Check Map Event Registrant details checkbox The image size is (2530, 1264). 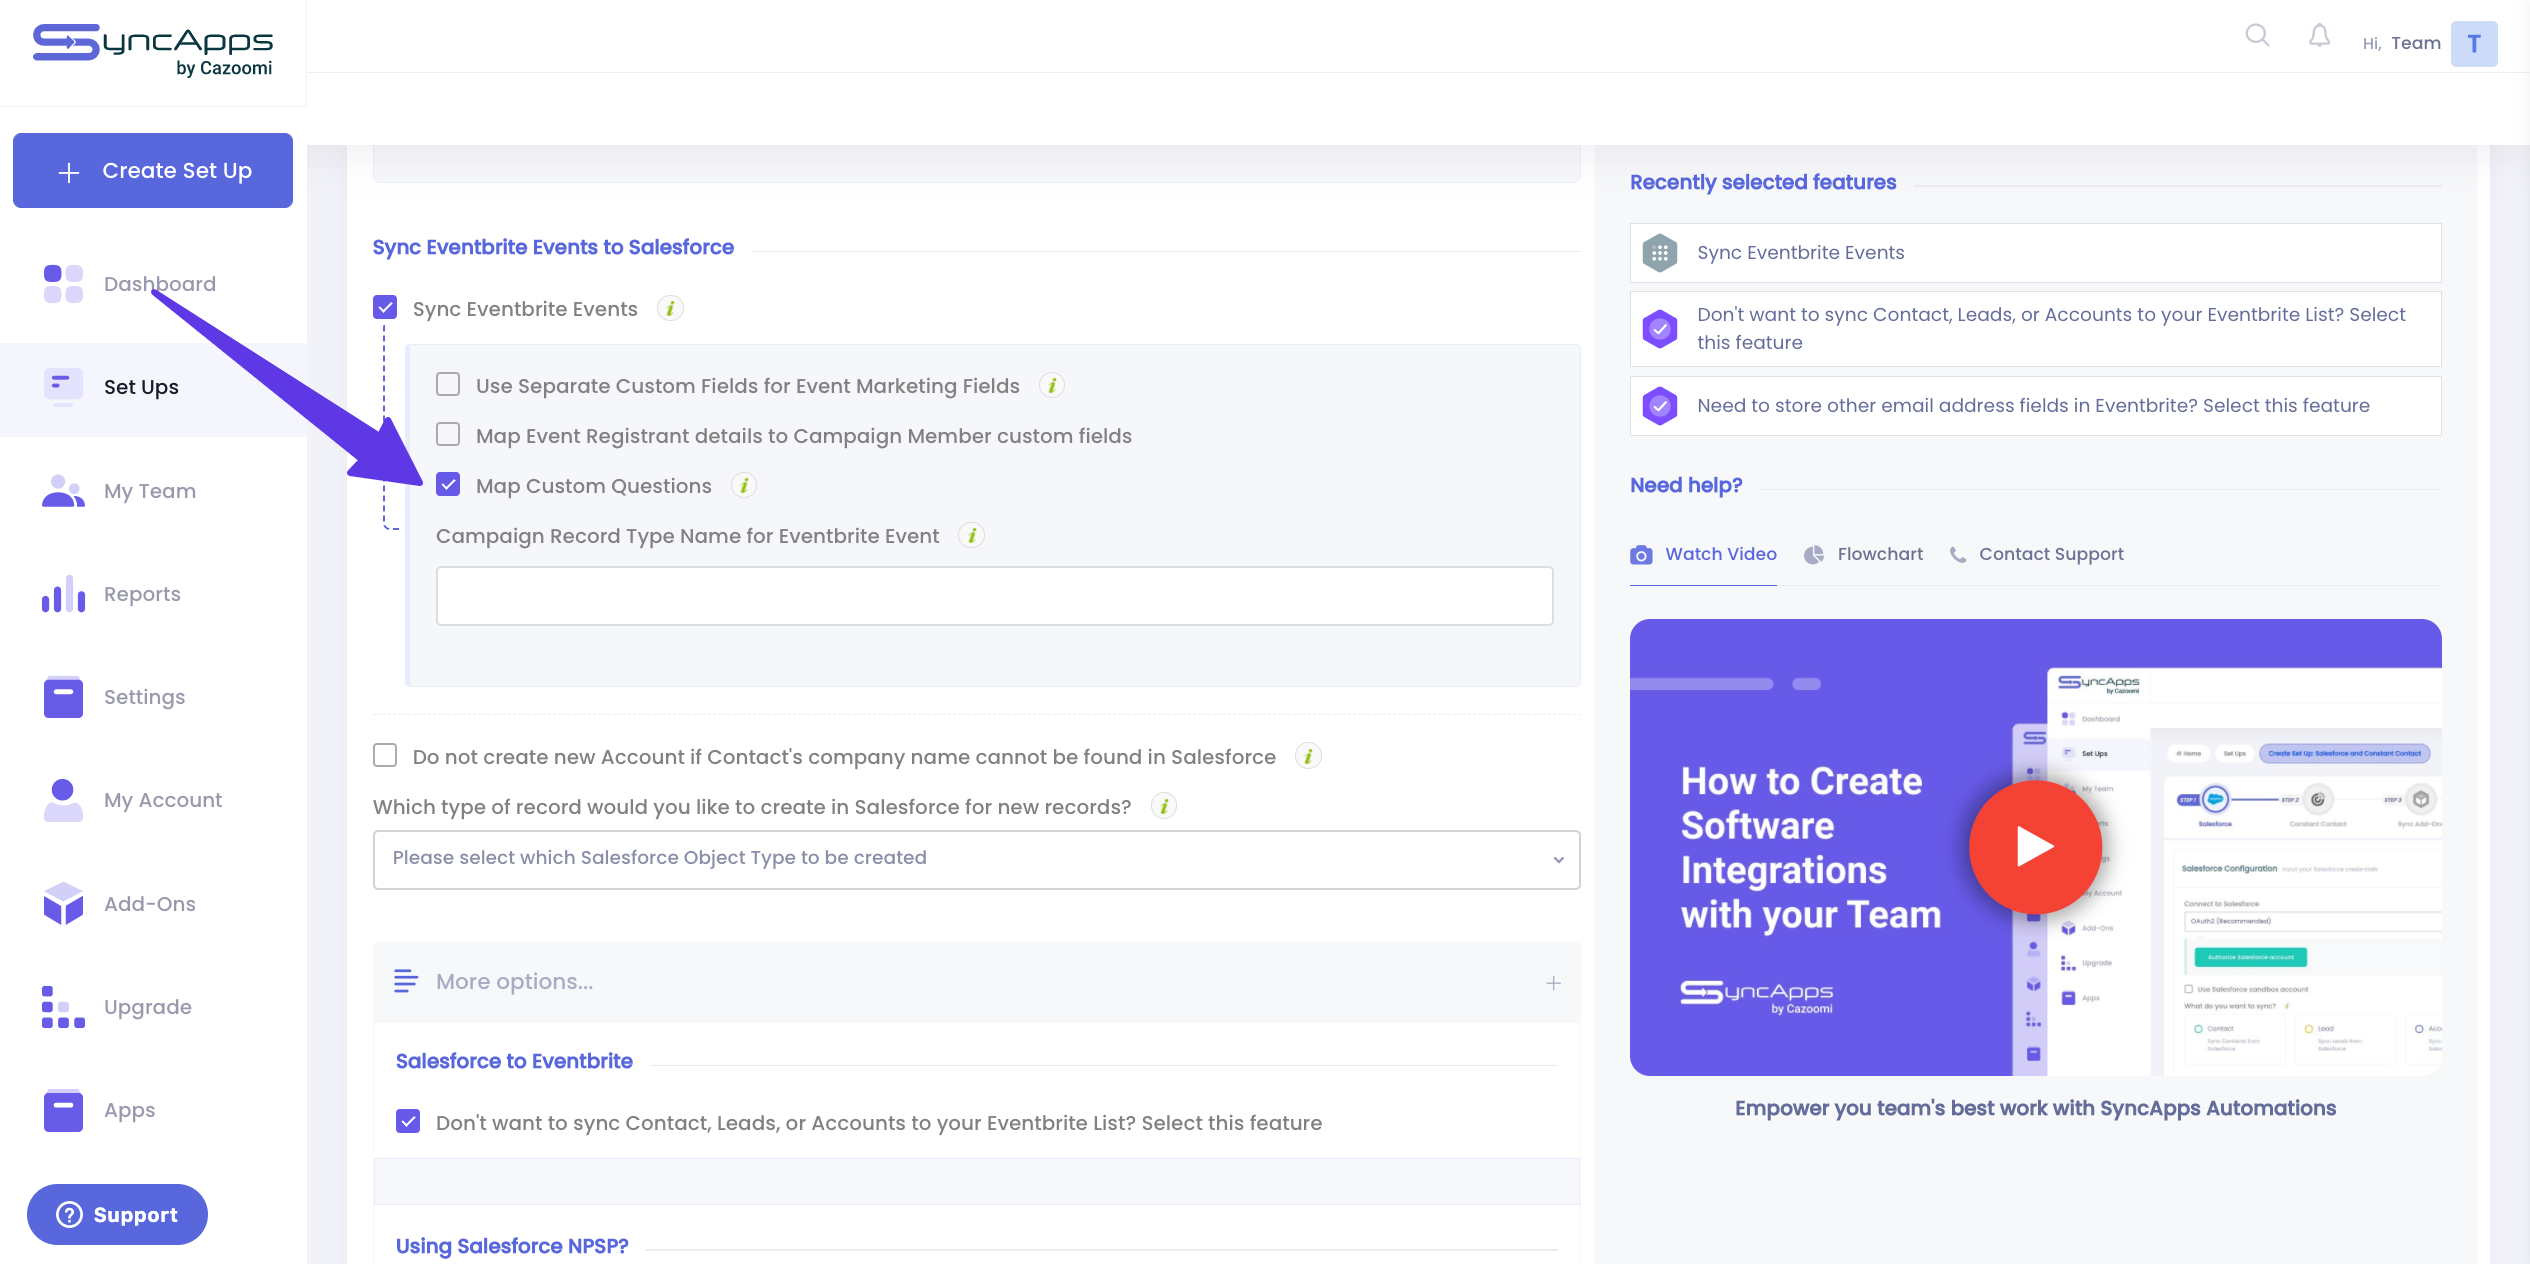point(448,435)
